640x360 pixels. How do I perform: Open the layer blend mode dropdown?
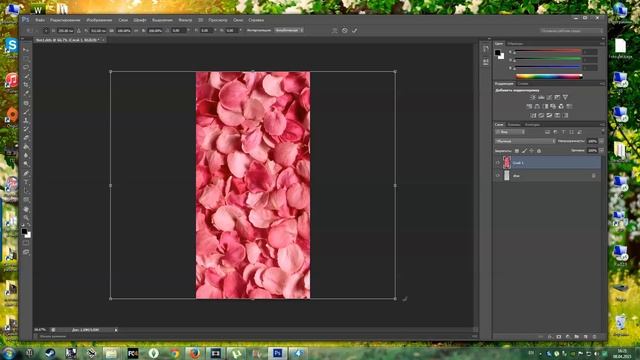tap(525, 141)
